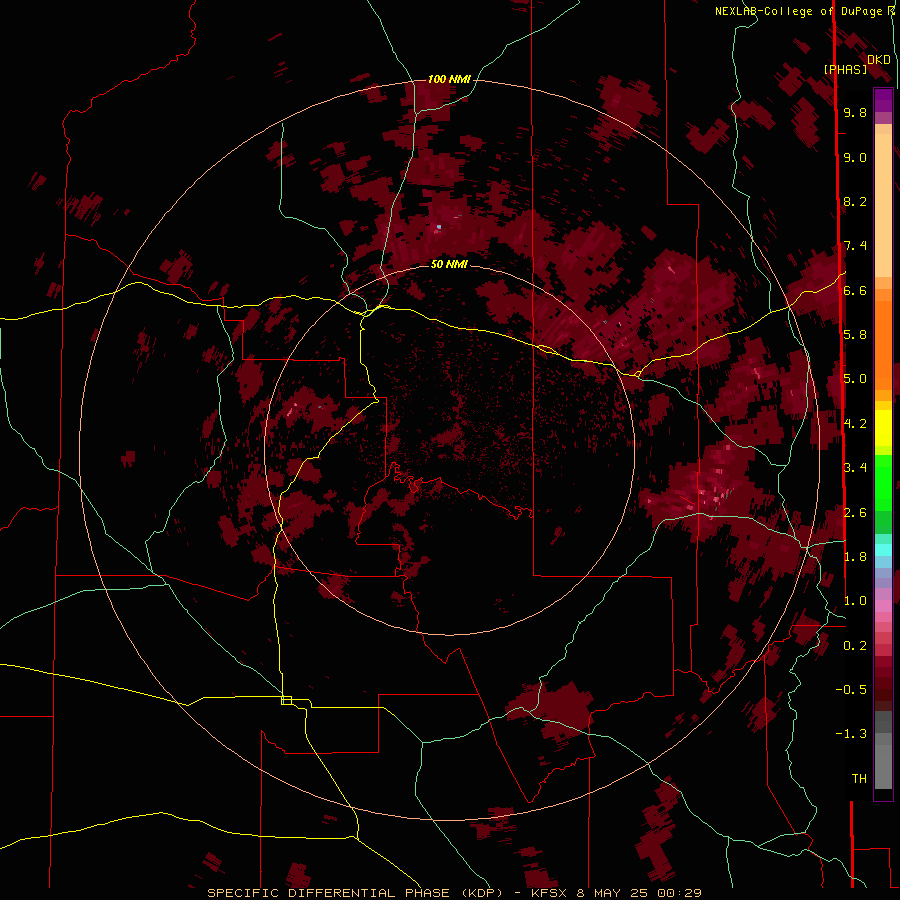Click the 8.2 value on the scale

855,201
